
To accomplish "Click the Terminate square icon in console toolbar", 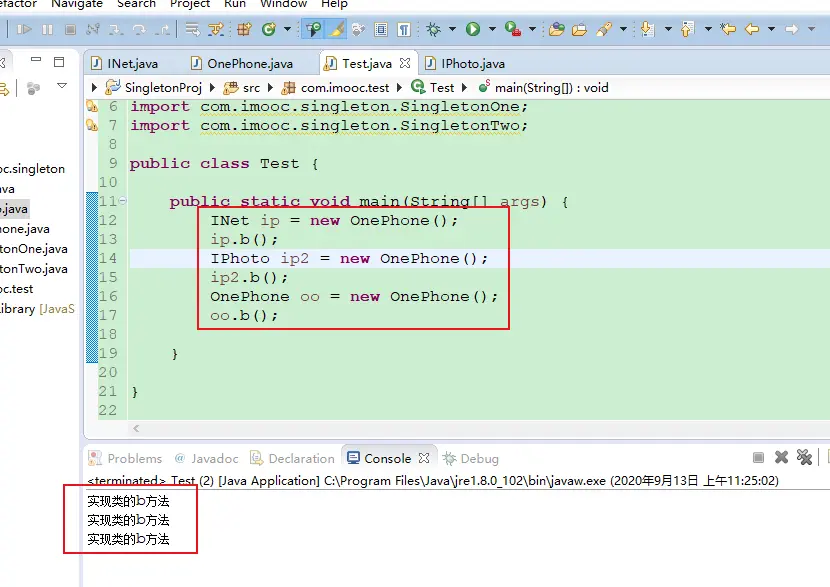I will (x=758, y=458).
